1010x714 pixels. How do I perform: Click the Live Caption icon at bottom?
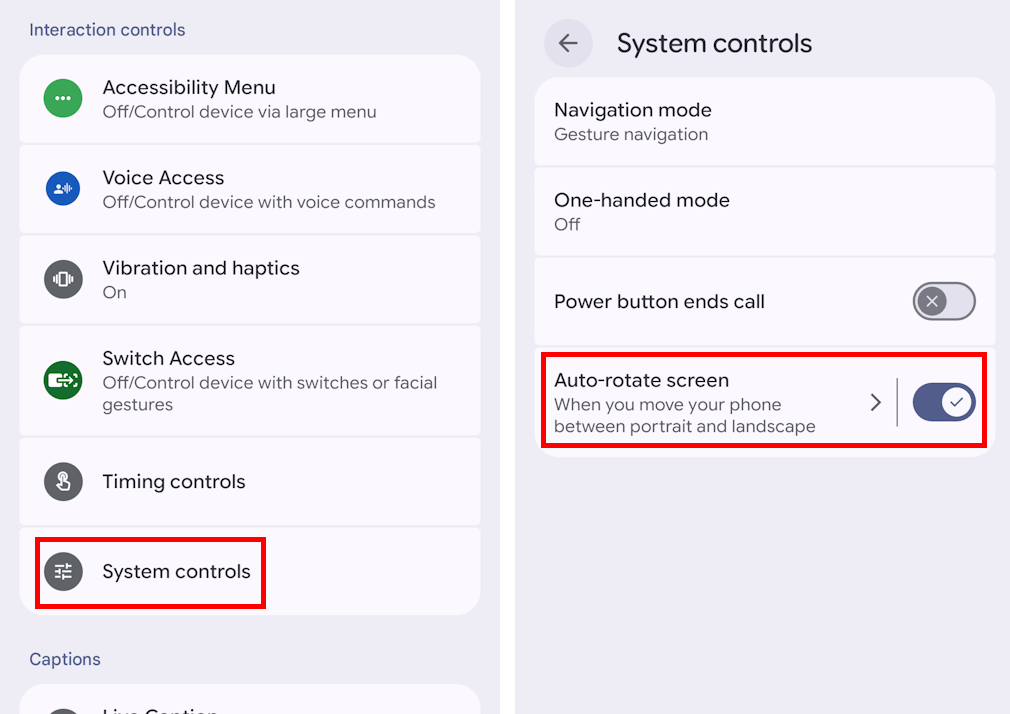click(62, 708)
